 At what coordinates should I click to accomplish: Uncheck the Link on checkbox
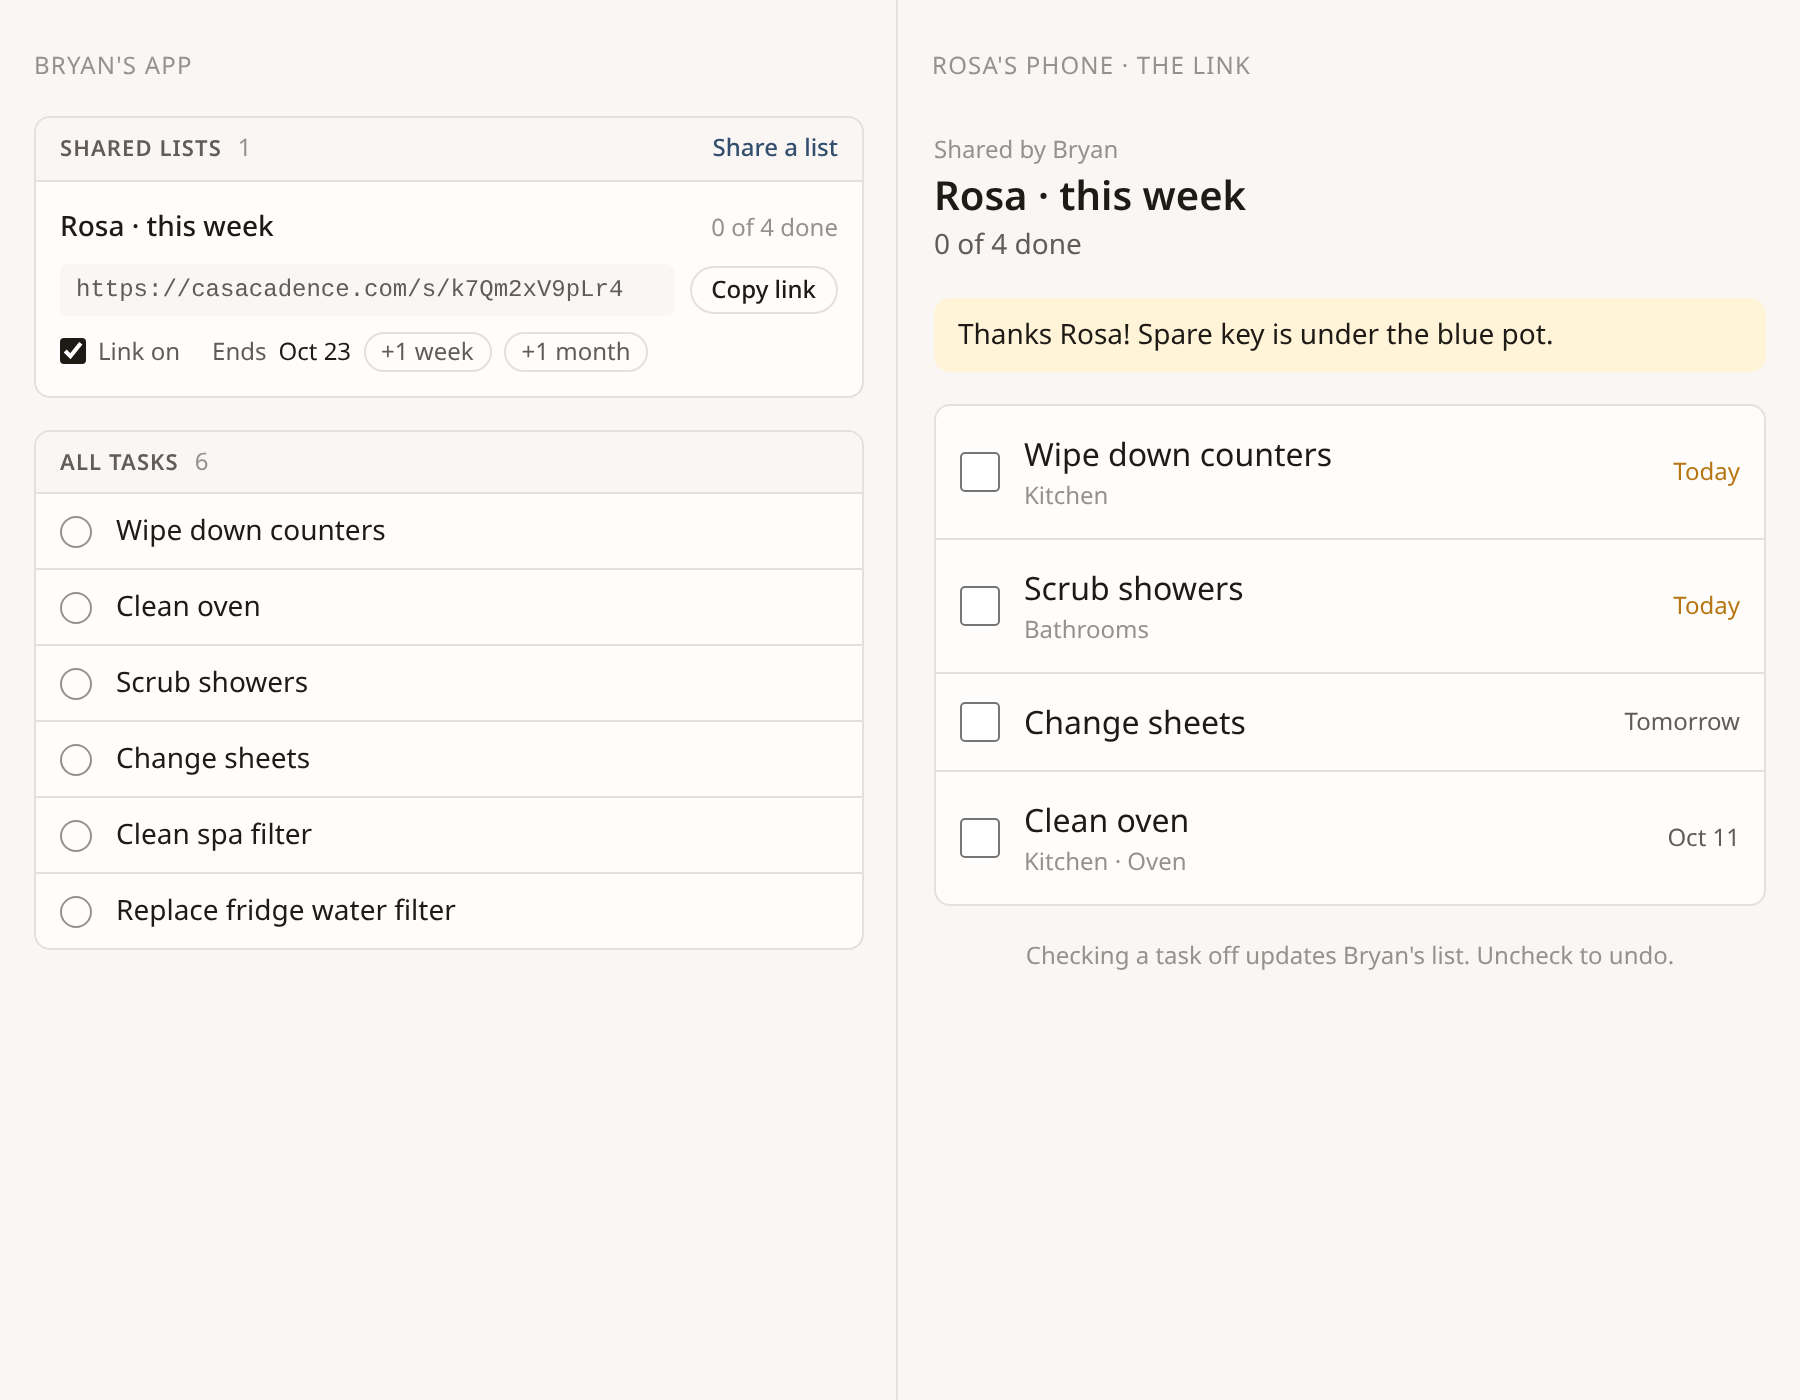pos(73,351)
